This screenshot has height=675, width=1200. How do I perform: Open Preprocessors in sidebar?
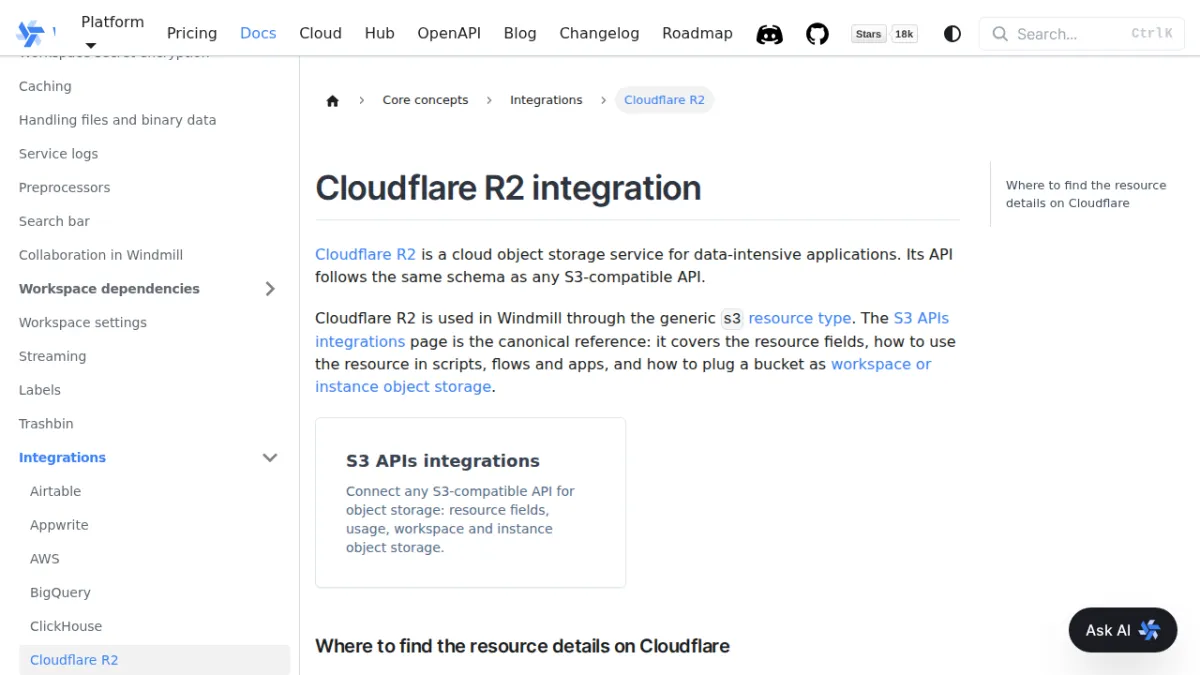[x=64, y=188]
